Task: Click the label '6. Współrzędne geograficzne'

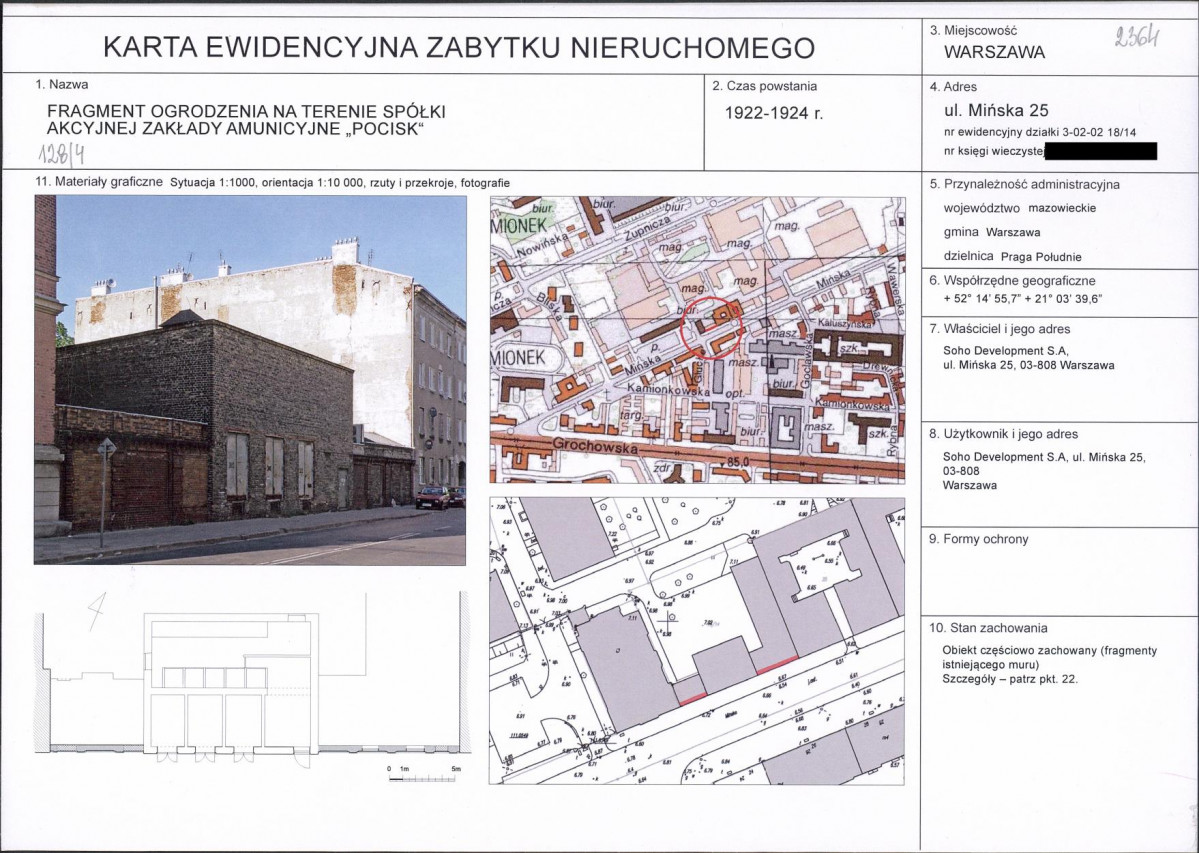Action: click(x=1012, y=281)
